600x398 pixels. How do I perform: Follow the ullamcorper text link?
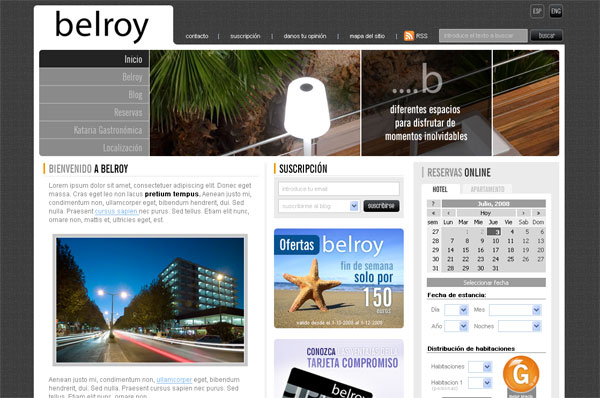pos(174,380)
